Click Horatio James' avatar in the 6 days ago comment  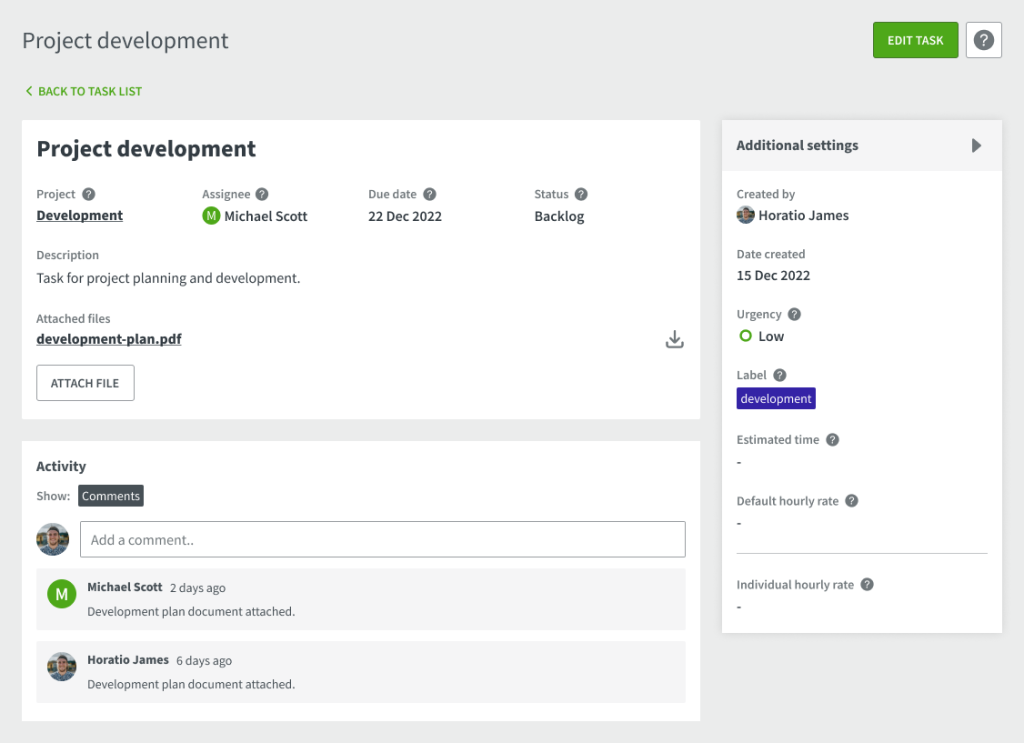(x=61, y=667)
